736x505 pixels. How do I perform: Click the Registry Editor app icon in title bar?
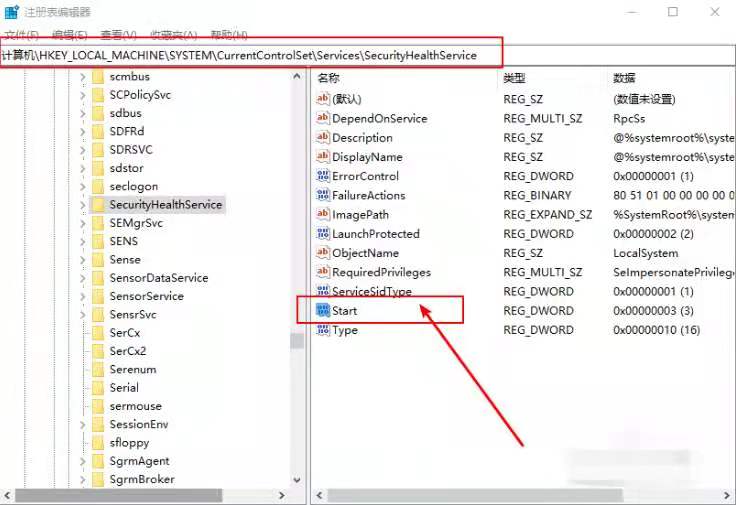[x=12, y=12]
